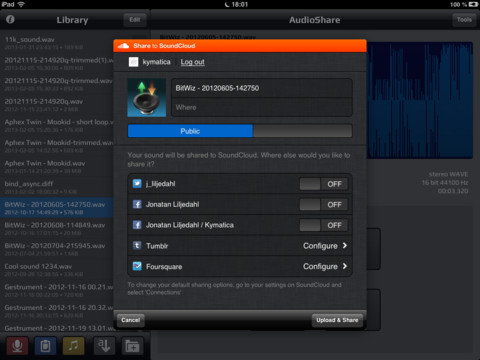Tap the Twitter icon beside j_liljedahl

[x=137, y=184]
